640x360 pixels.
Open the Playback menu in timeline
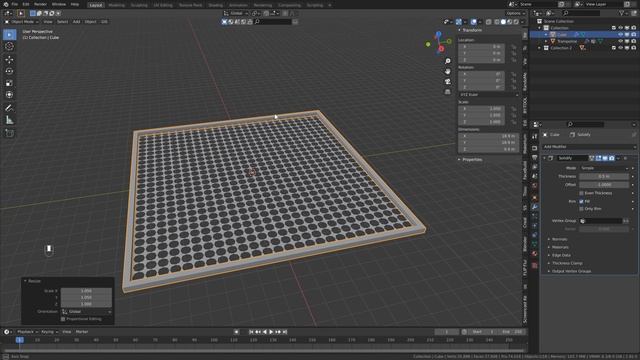click(x=27, y=332)
